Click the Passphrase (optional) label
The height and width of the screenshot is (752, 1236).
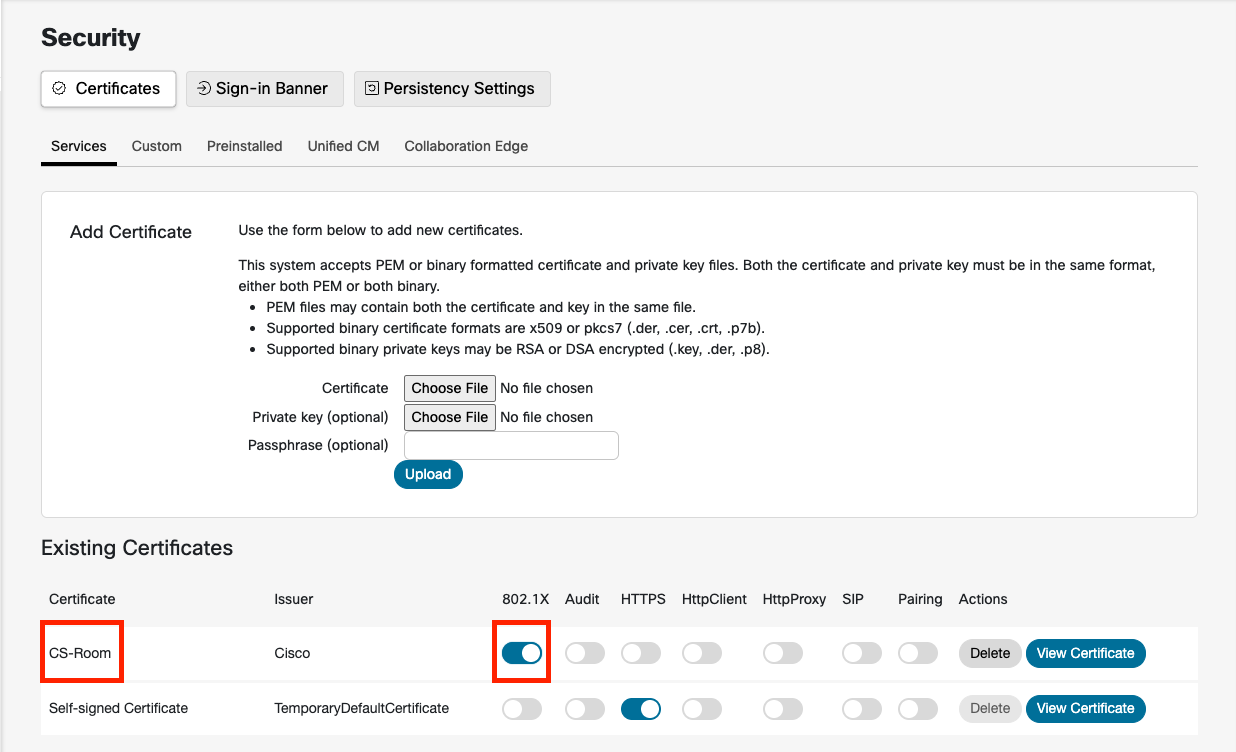pos(318,445)
